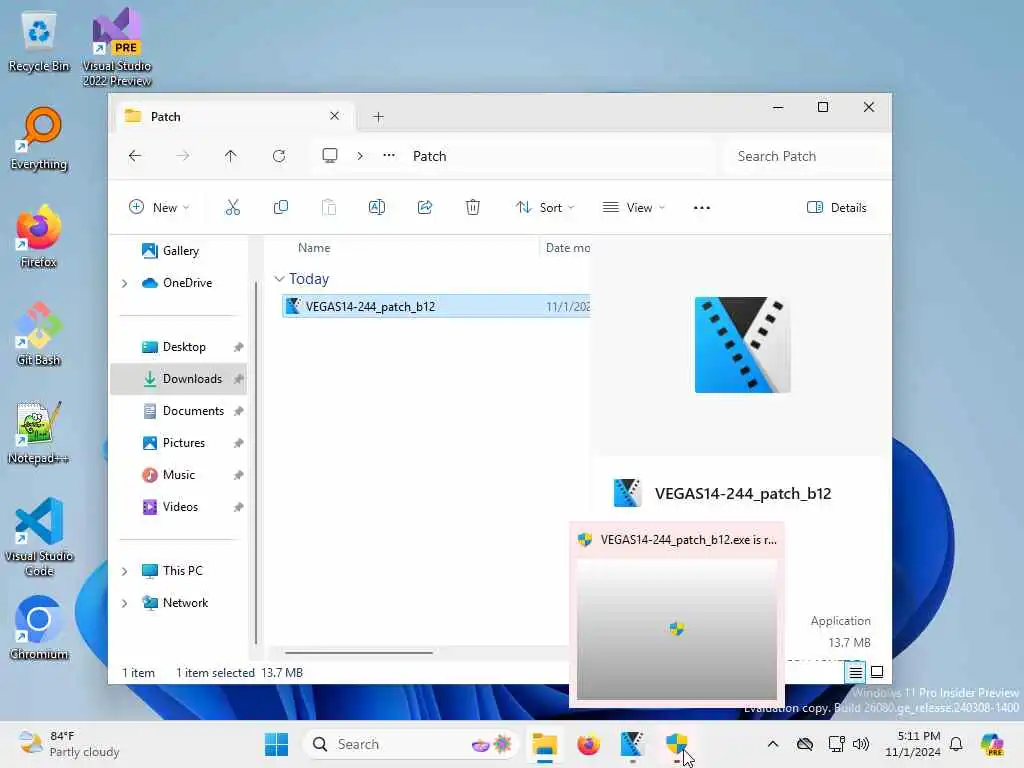Image resolution: width=1024 pixels, height=768 pixels.
Task: Open Videos in the navigation pane
Action: (179, 507)
